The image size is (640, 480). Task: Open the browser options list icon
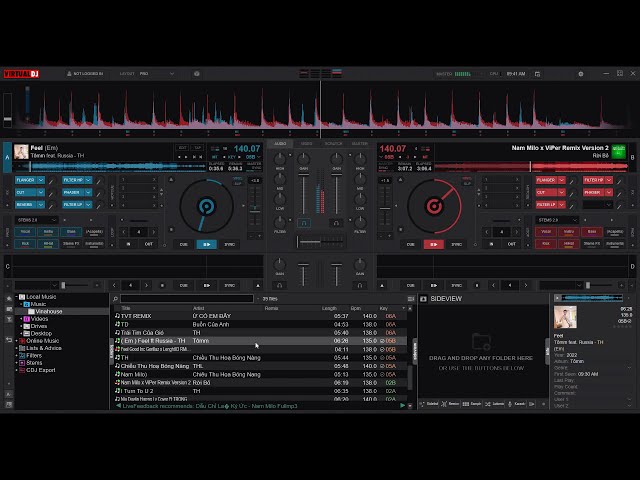pyautogui.click(x=411, y=299)
